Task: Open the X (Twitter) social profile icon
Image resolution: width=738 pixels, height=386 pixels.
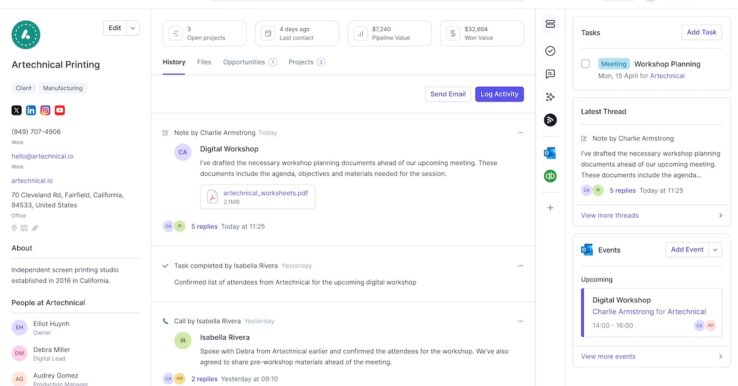Action: pyautogui.click(x=16, y=110)
